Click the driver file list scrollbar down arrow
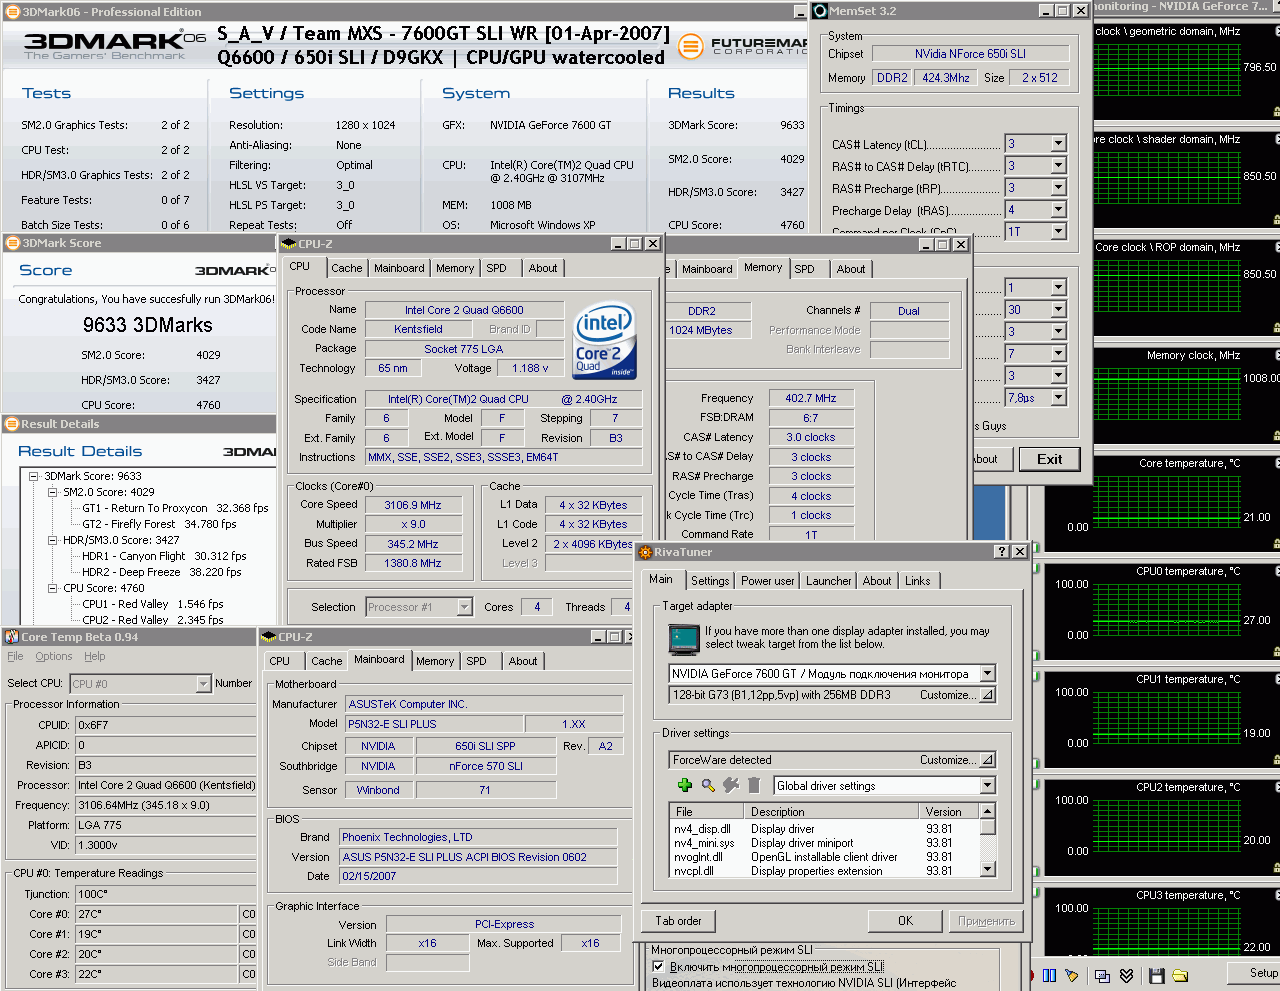This screenshot has height=991, width=1280. (988, 870)
